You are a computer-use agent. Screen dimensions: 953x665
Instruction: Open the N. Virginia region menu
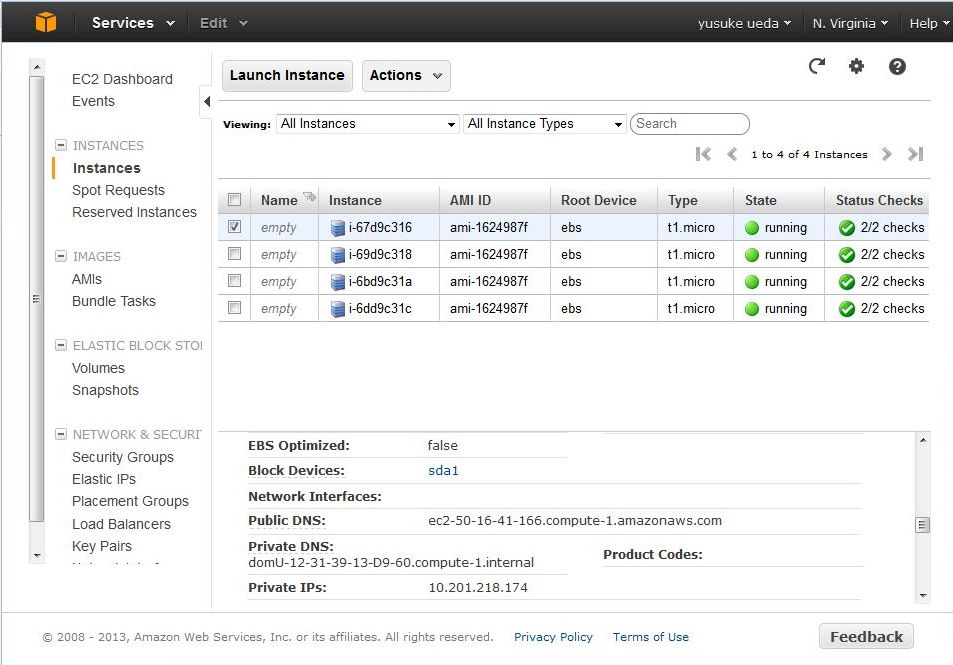(x=850, y=23)
